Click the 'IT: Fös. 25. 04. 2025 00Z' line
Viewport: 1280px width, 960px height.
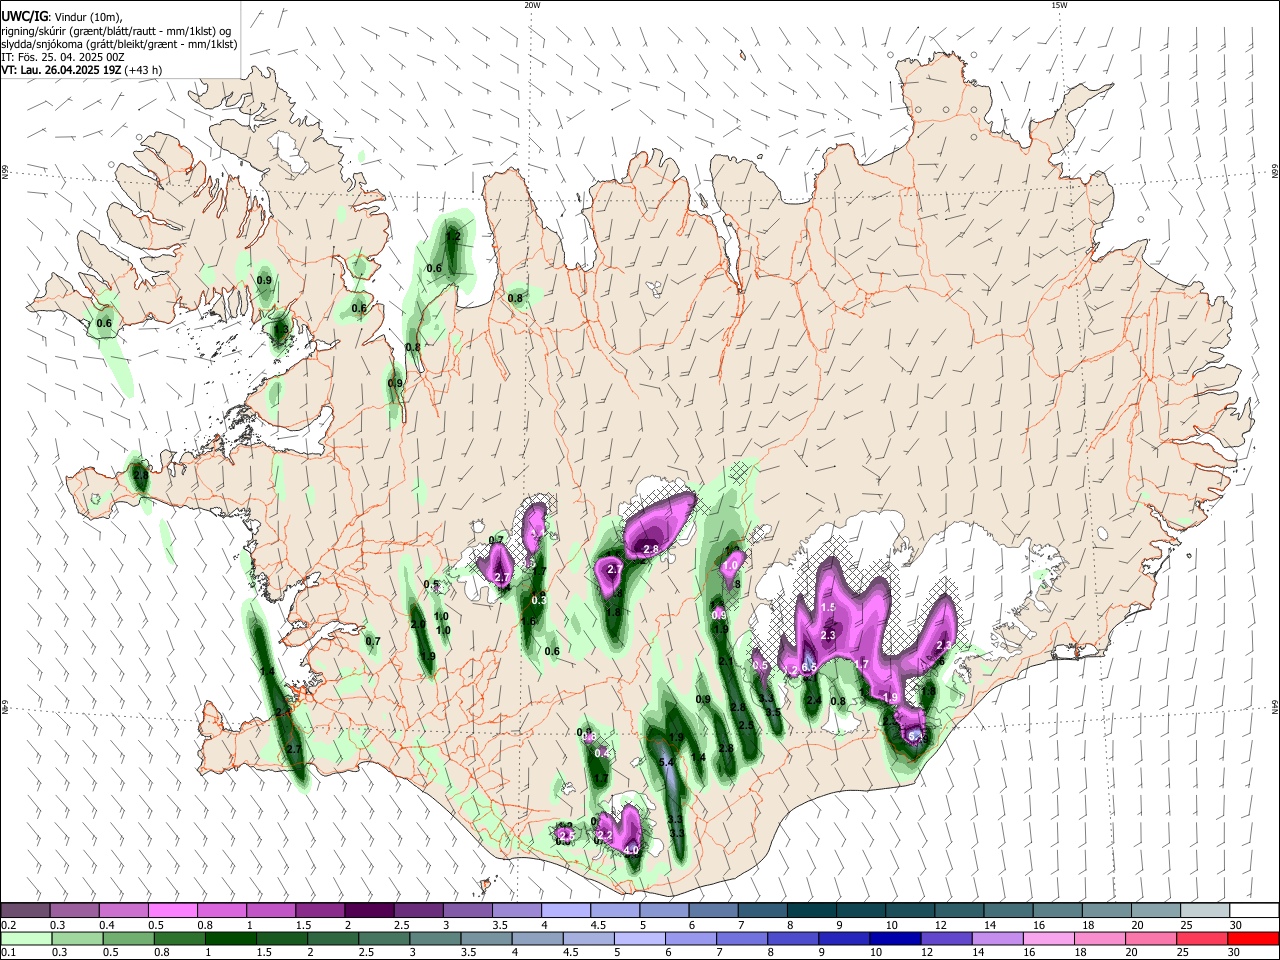pyautogui.click(x=63, y=57)
